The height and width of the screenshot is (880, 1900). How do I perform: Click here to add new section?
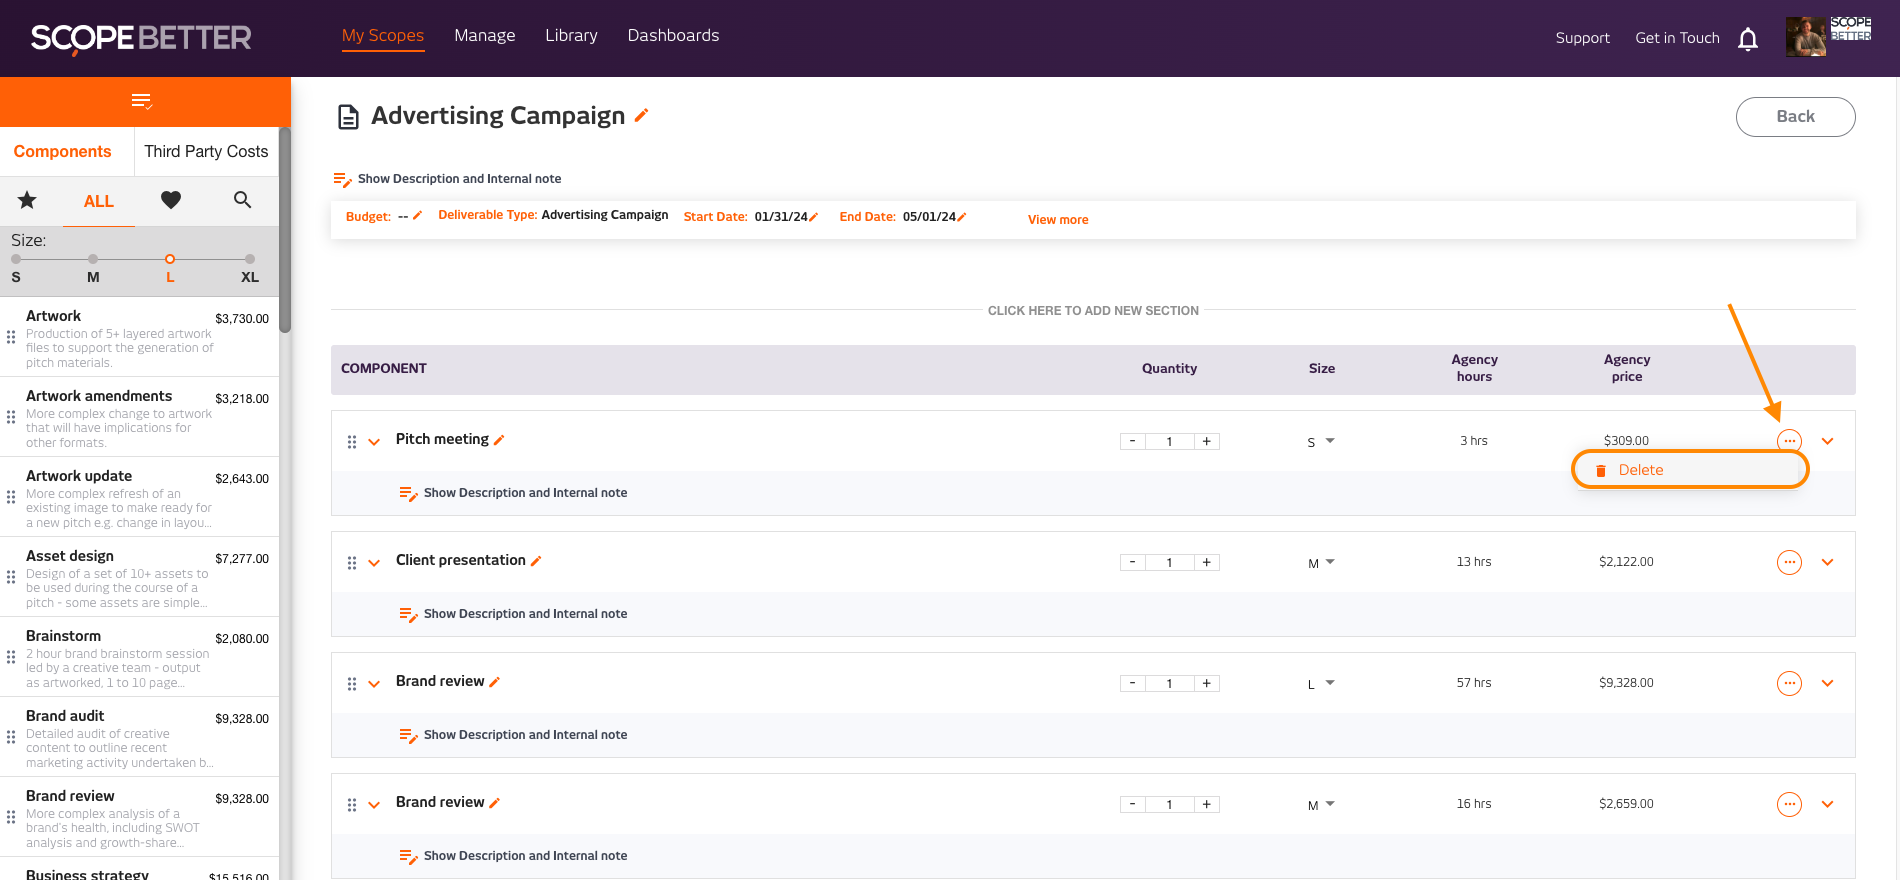[1093, 311]
